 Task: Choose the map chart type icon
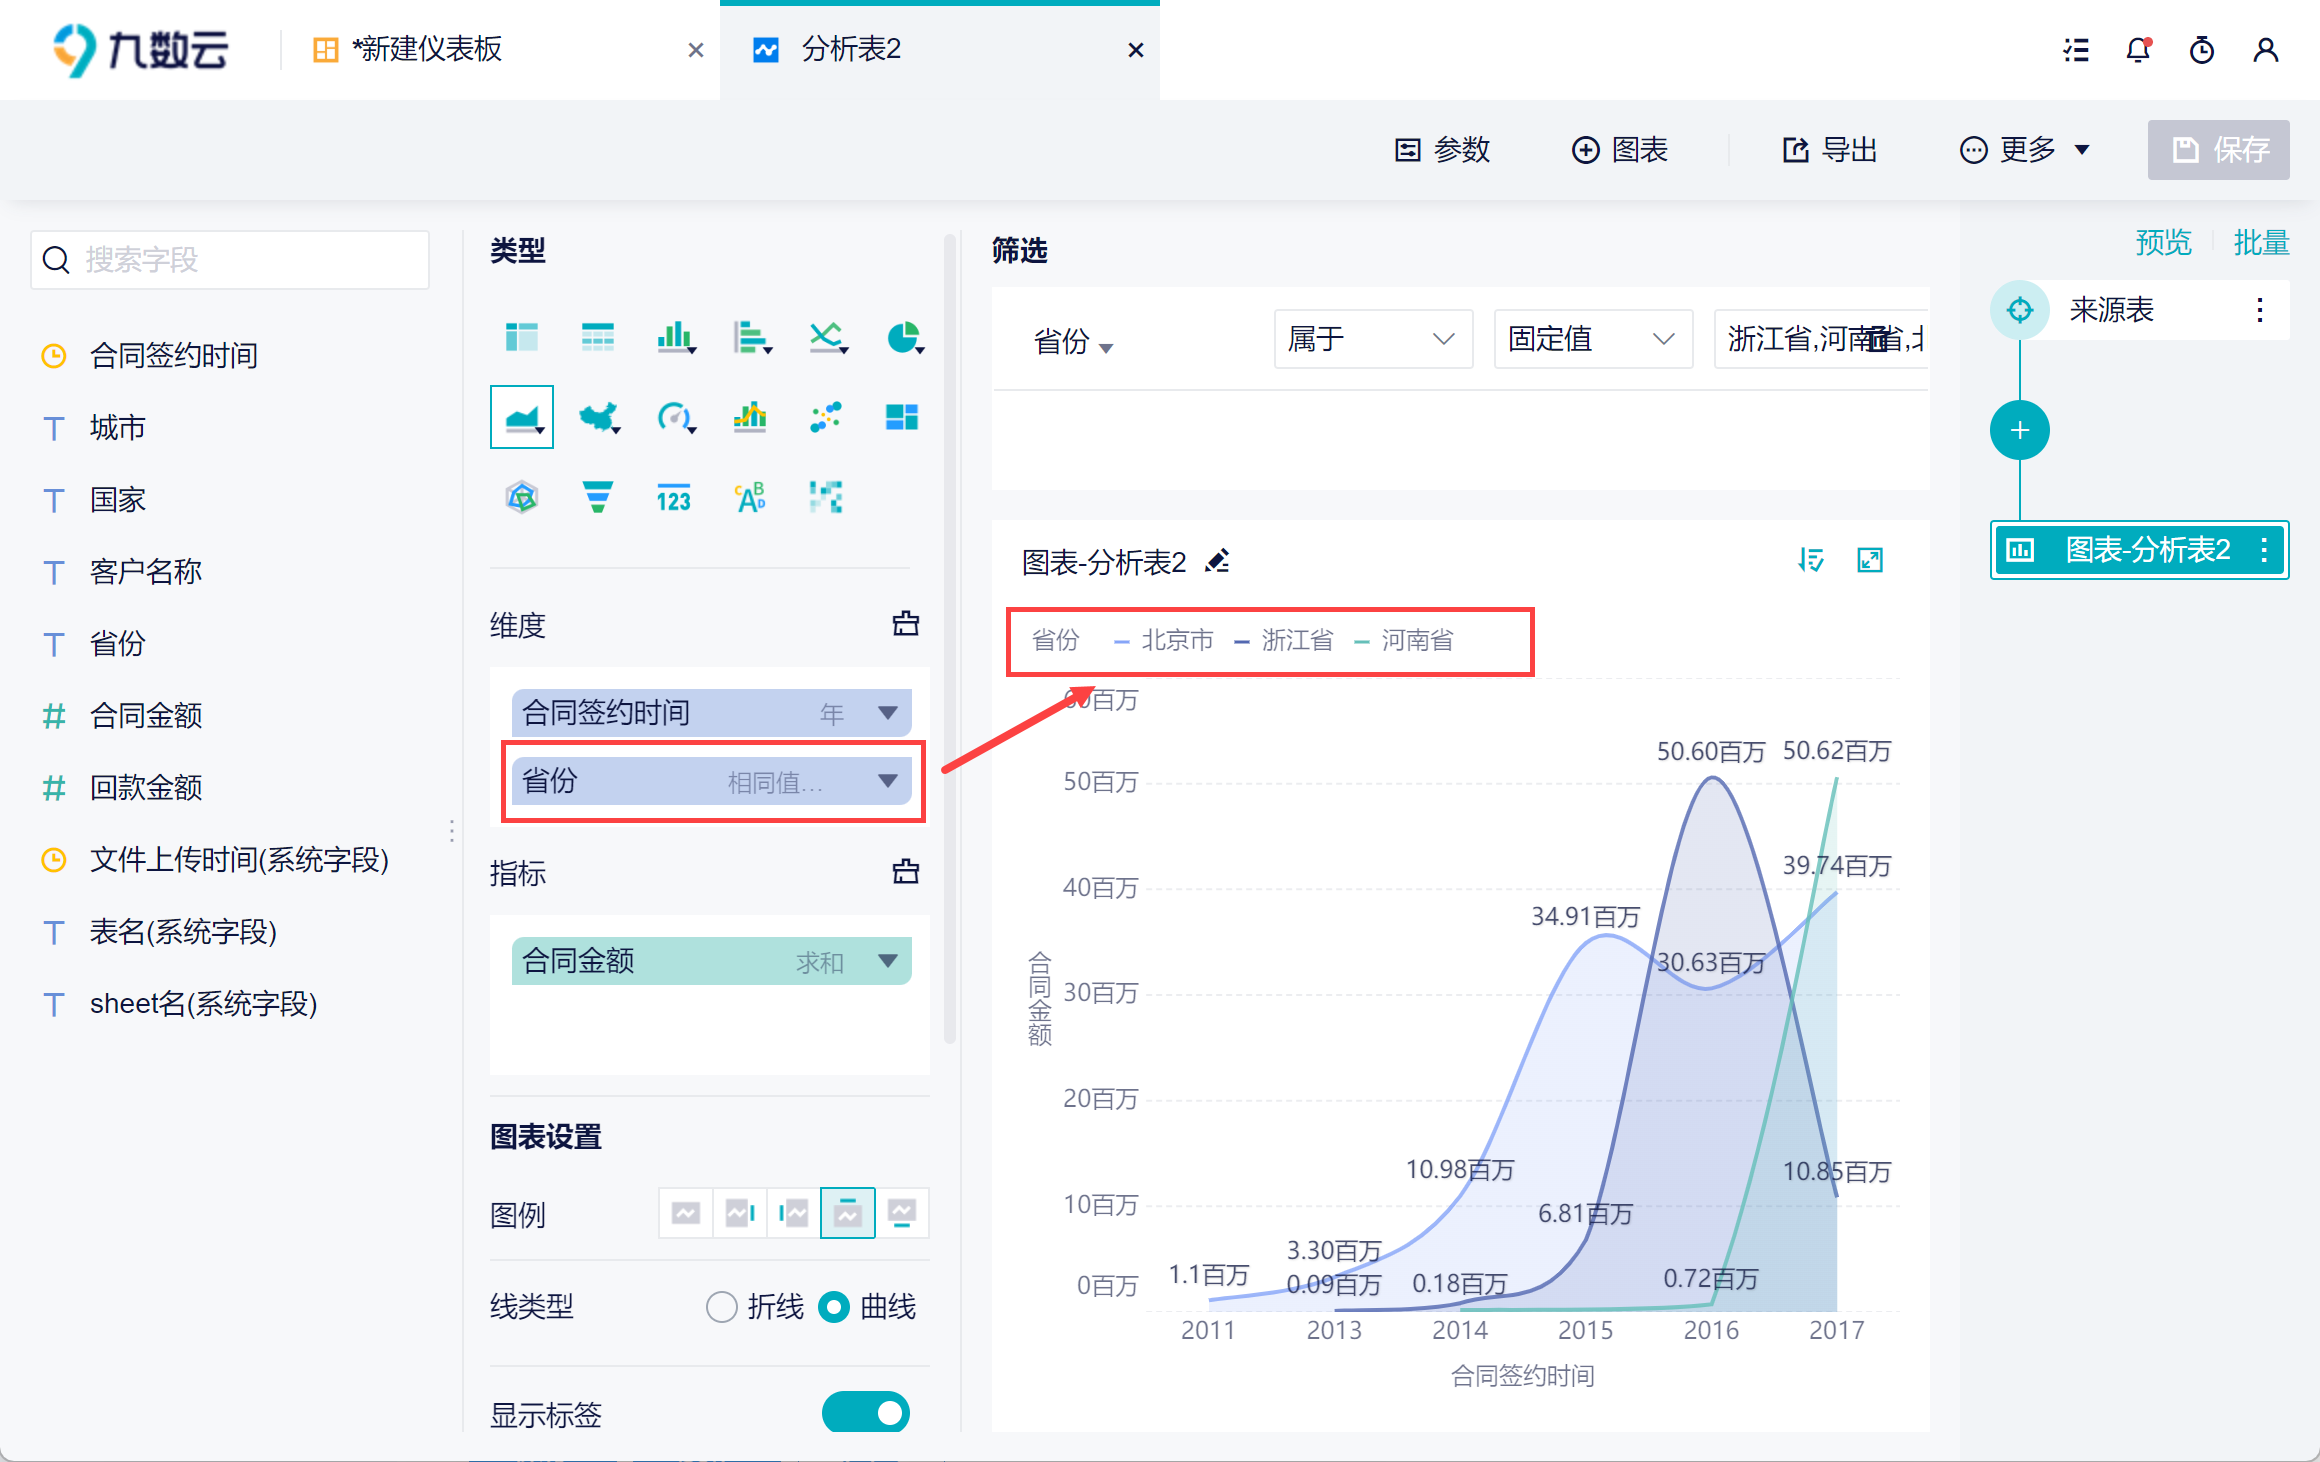pos(598,417)
